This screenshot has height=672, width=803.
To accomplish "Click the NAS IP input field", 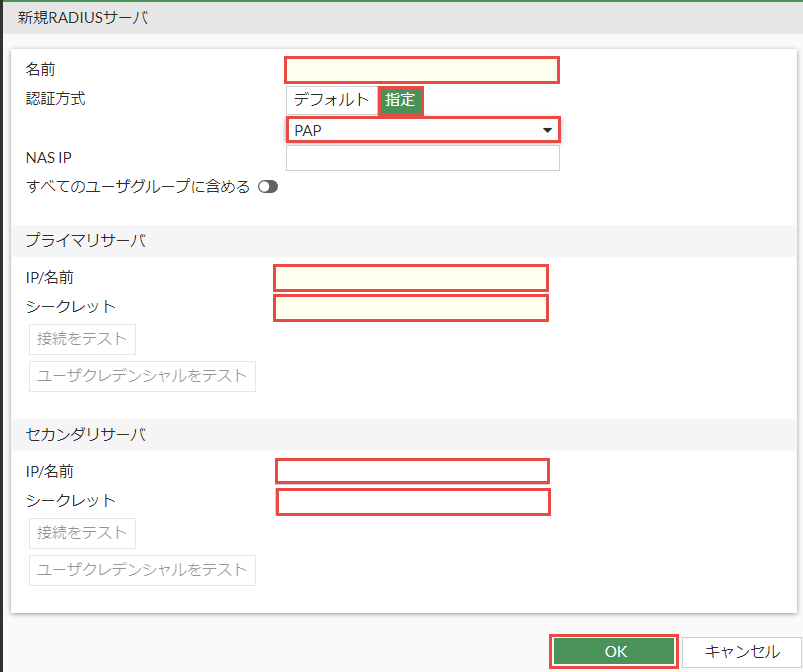I will pos(422,158).
